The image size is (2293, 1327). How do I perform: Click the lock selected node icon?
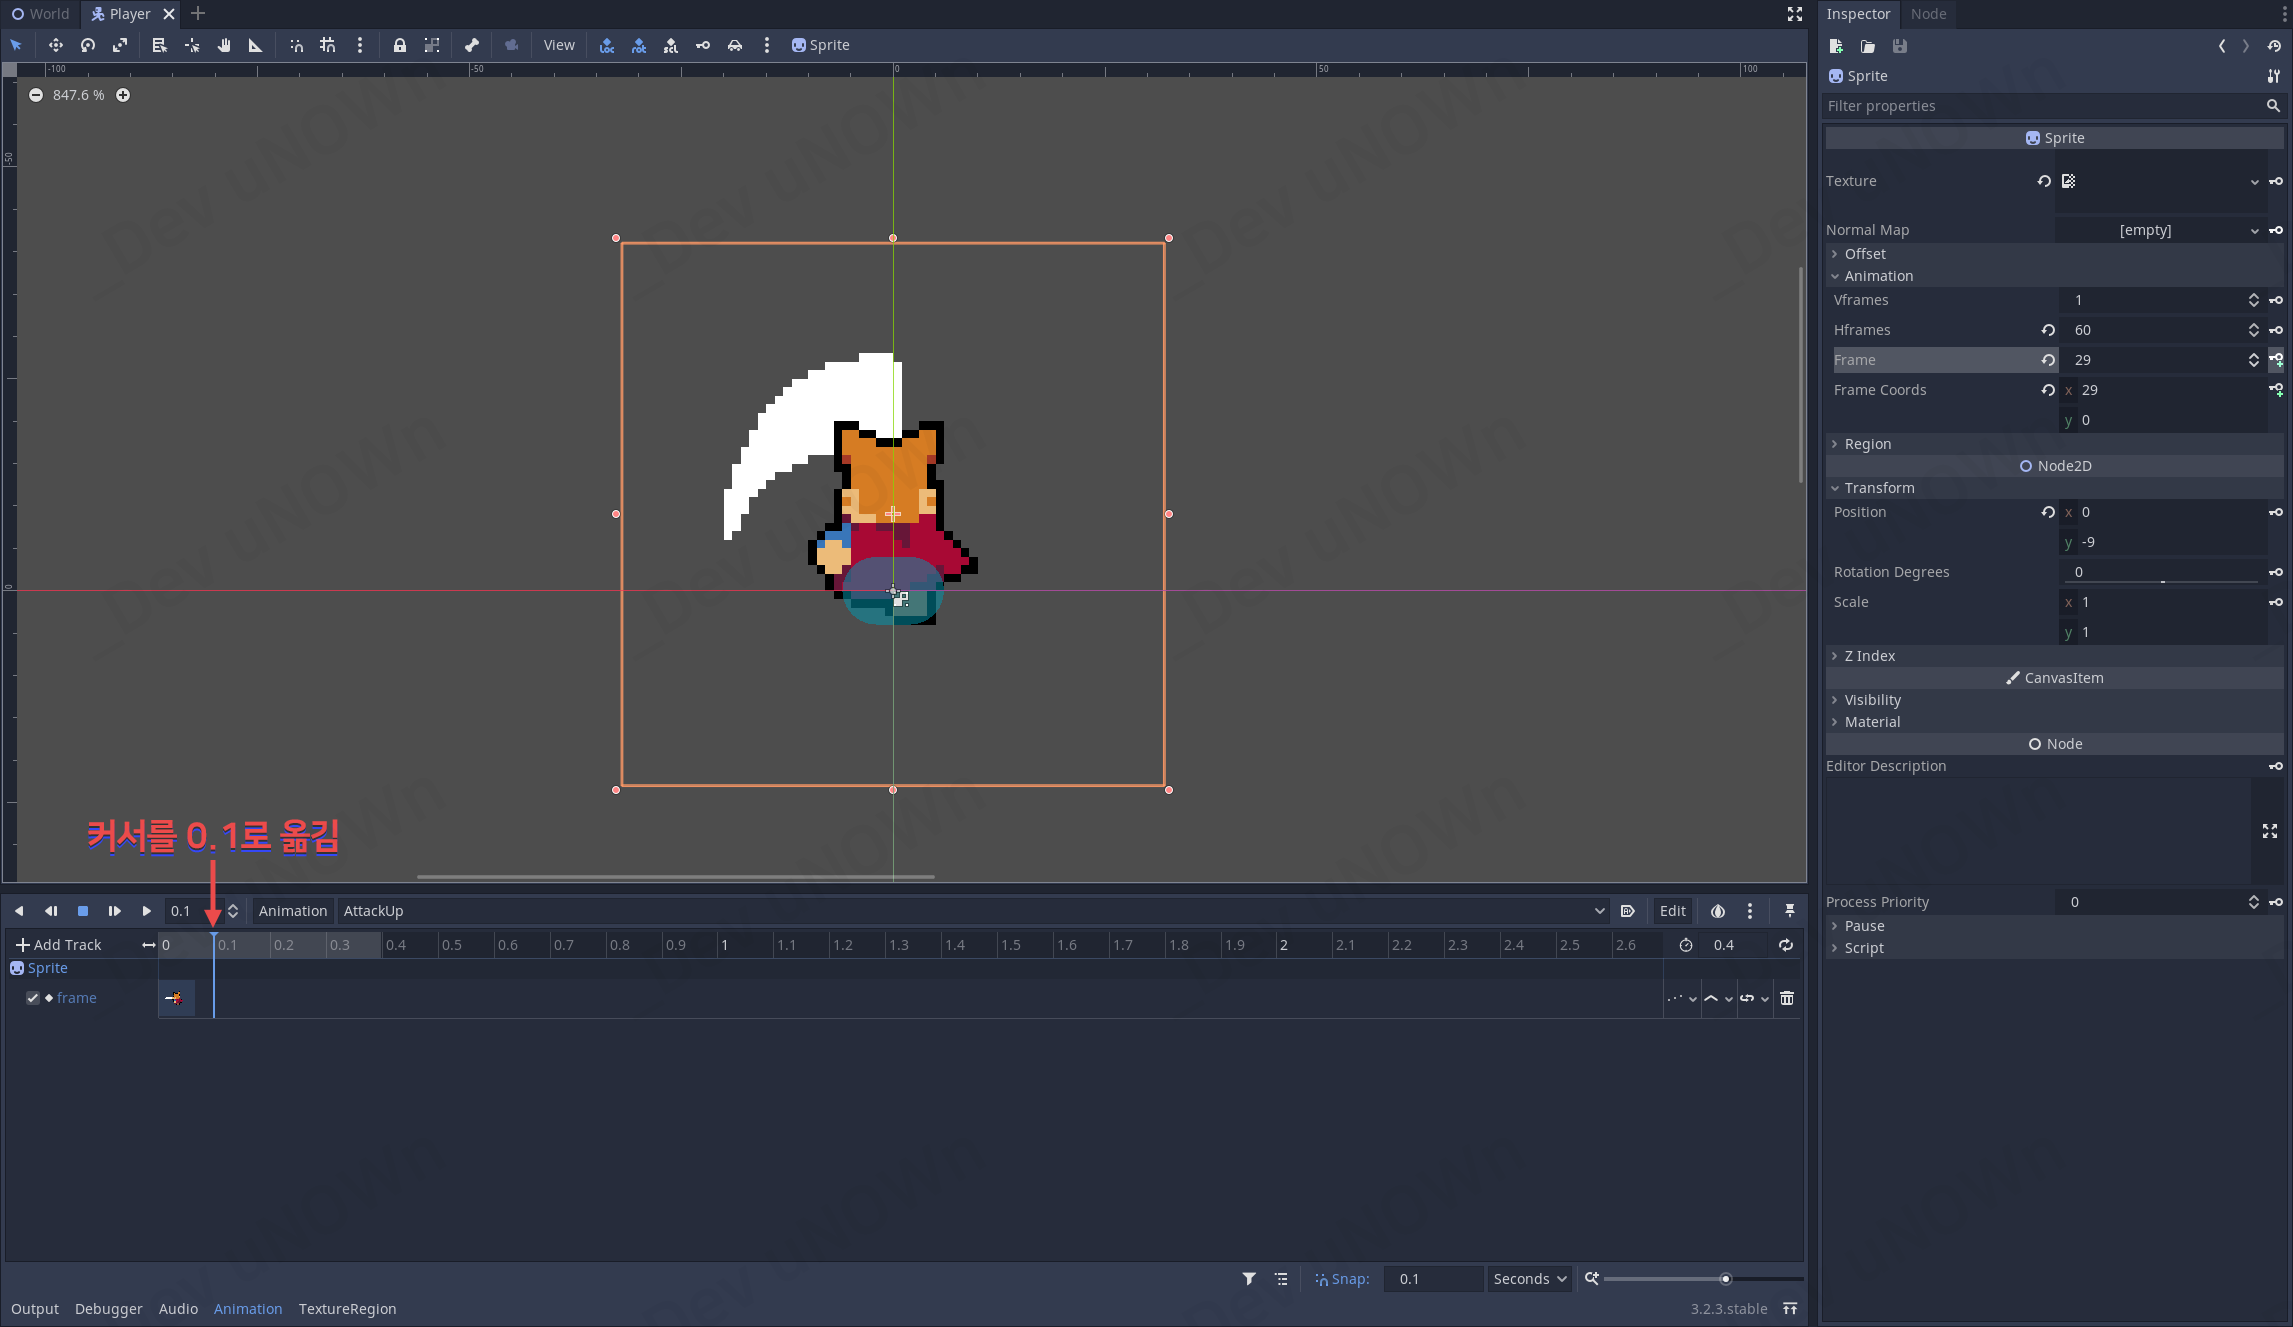tap(399, 45)
